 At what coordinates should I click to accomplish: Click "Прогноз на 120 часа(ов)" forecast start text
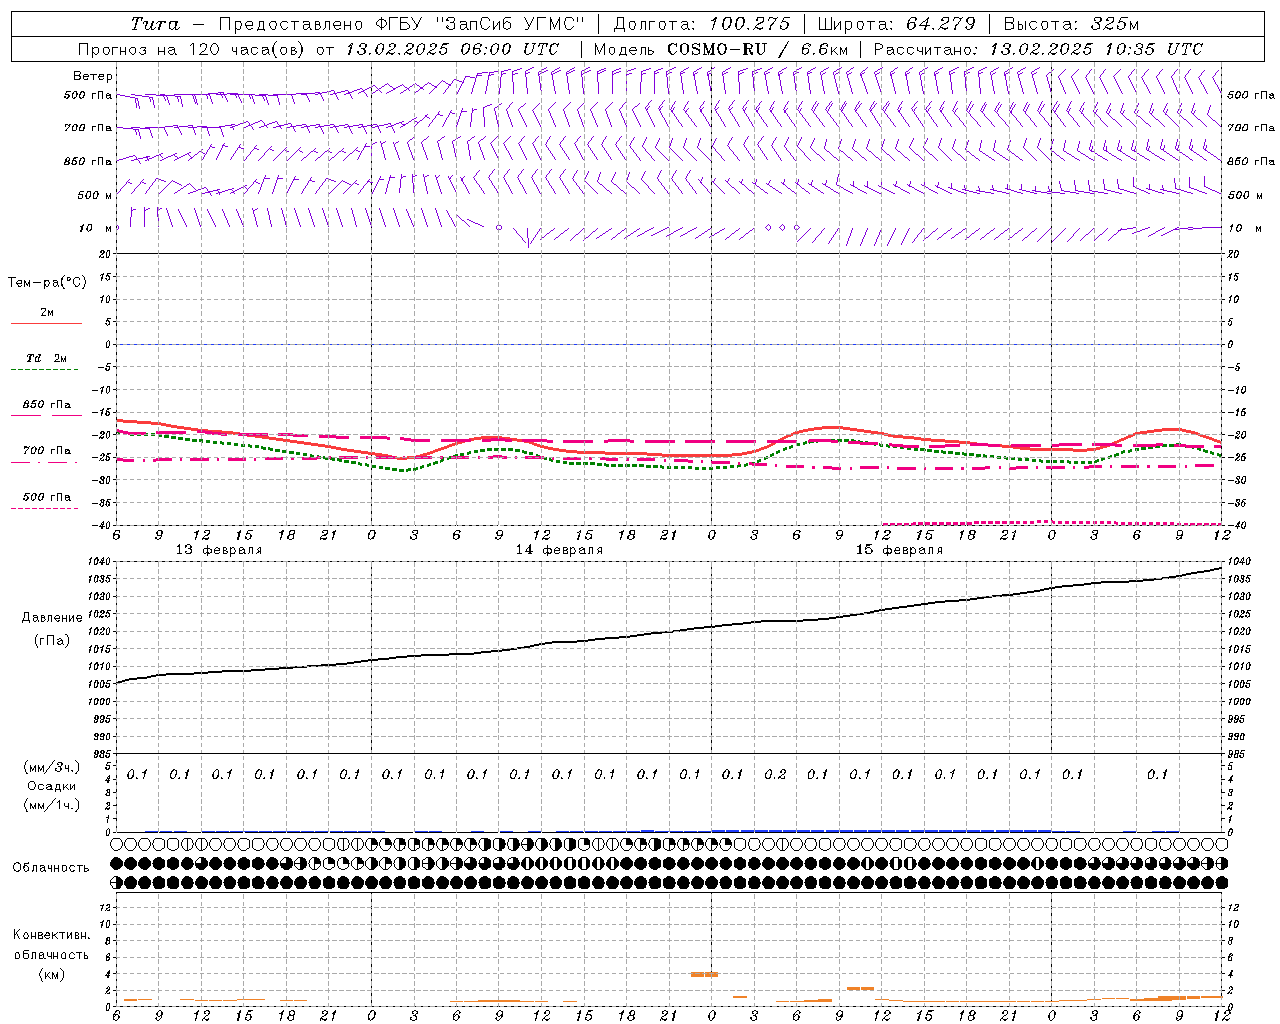pos(191,49)
